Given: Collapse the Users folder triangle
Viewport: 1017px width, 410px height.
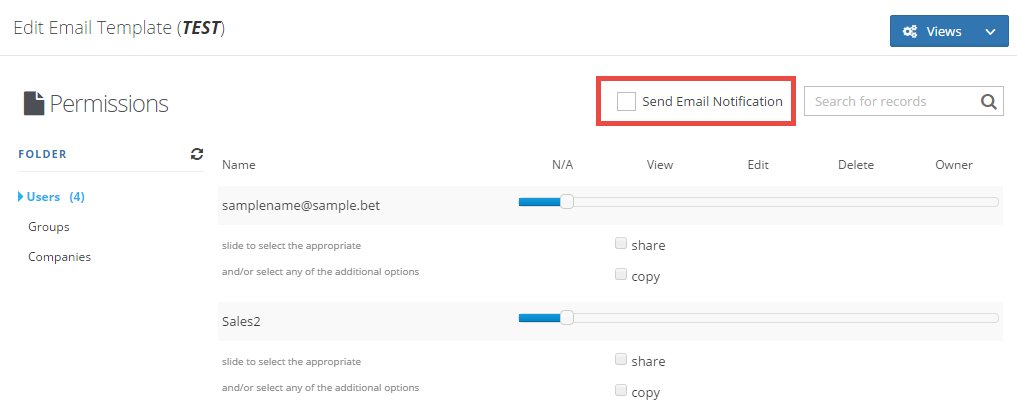Looking at the screenshot, I should [21, 197].
